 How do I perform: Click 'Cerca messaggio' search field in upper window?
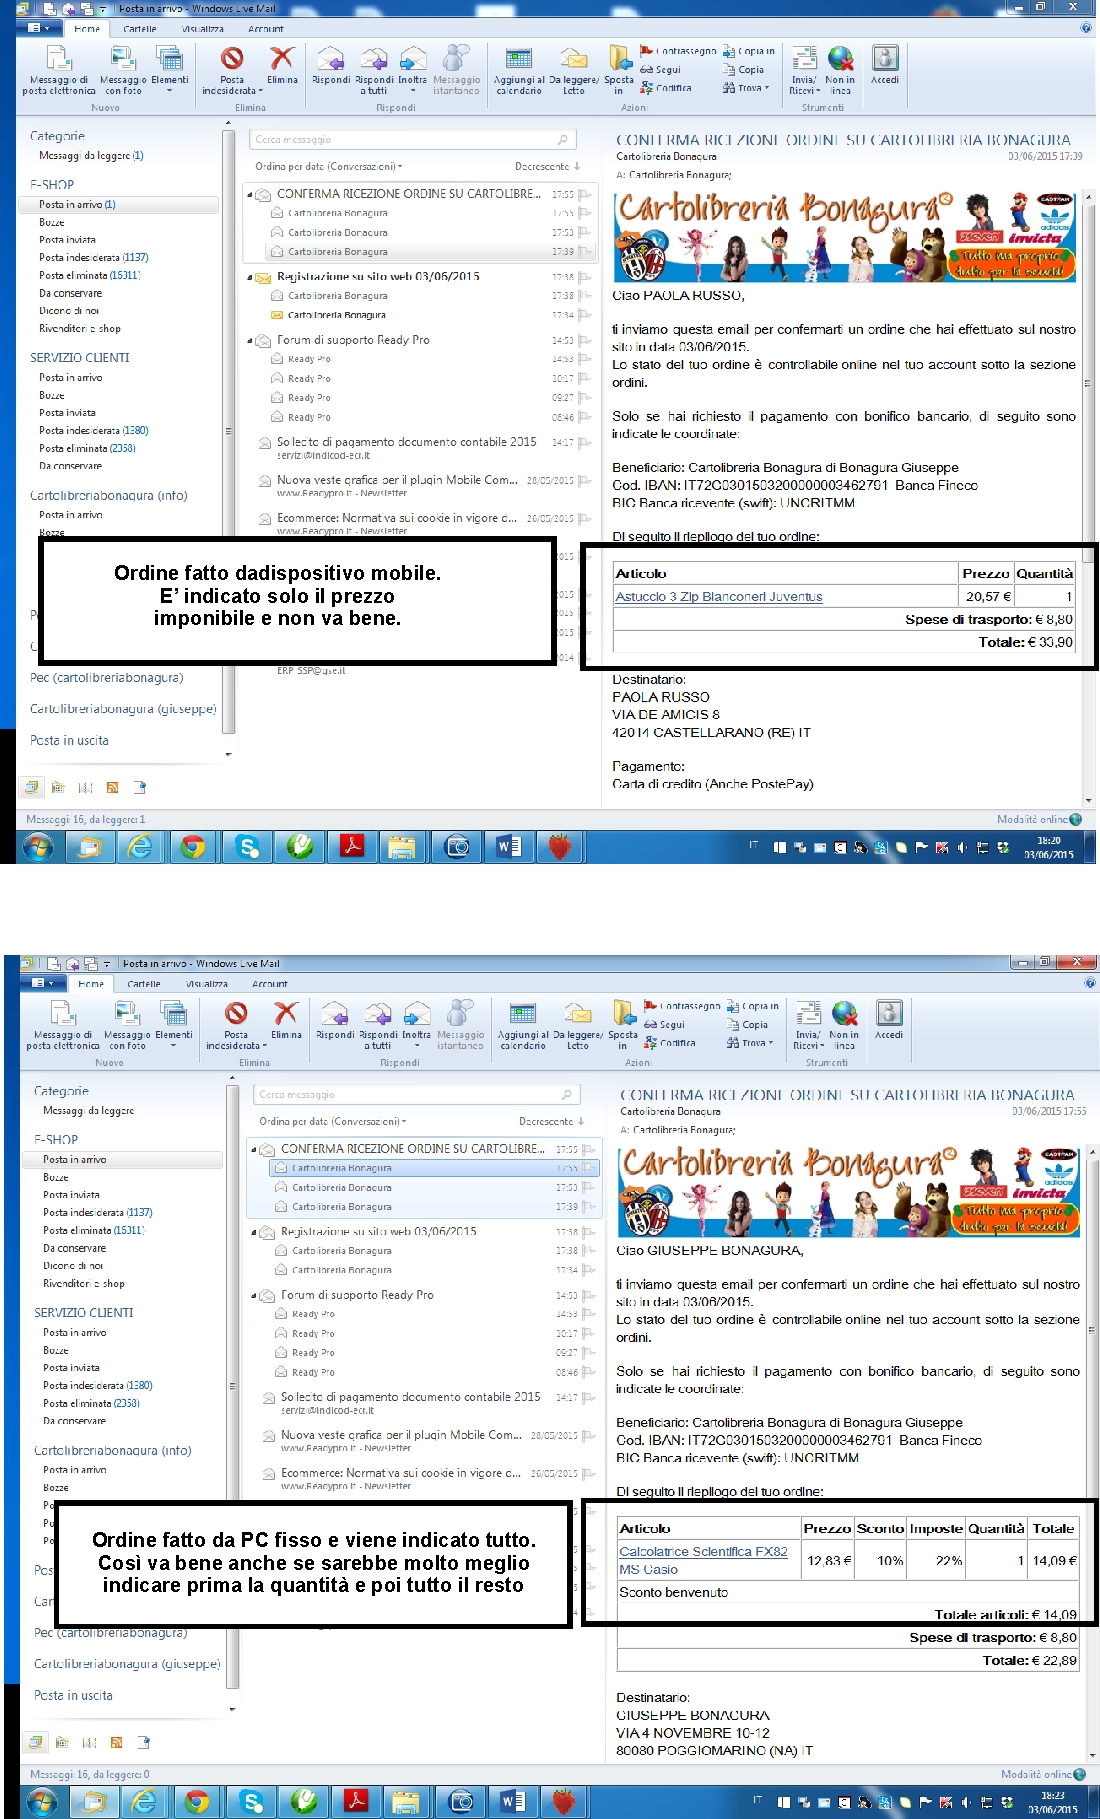412,140
